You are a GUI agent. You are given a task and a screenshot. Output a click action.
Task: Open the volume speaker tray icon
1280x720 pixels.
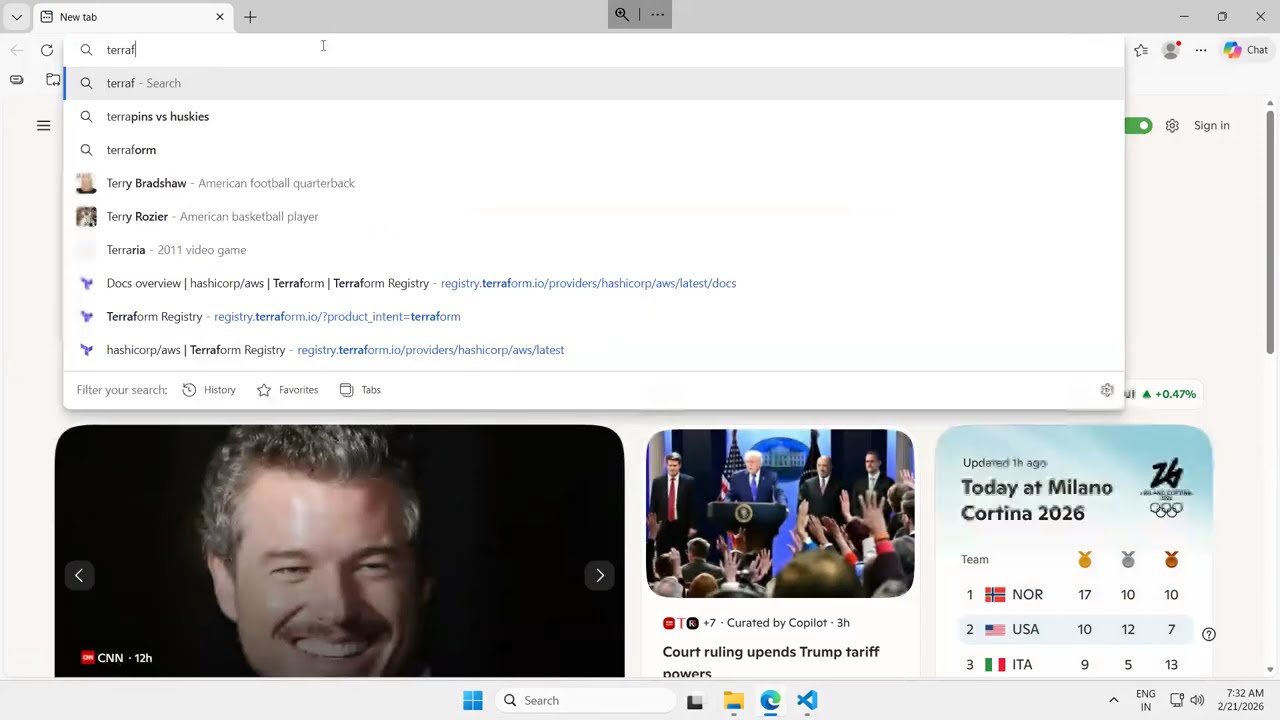1197,700
